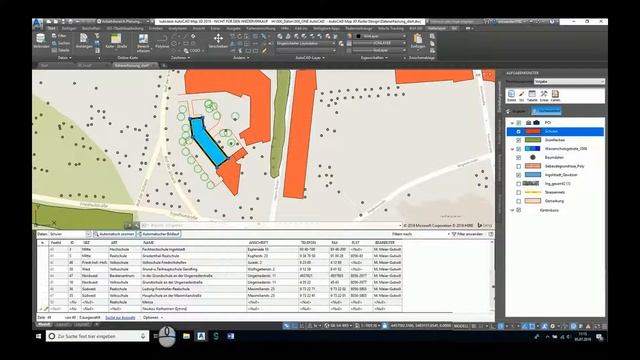The image size is (640, 360).
Task: Click the data table vertical scrollbar
Action: click(x=491, y=276)
